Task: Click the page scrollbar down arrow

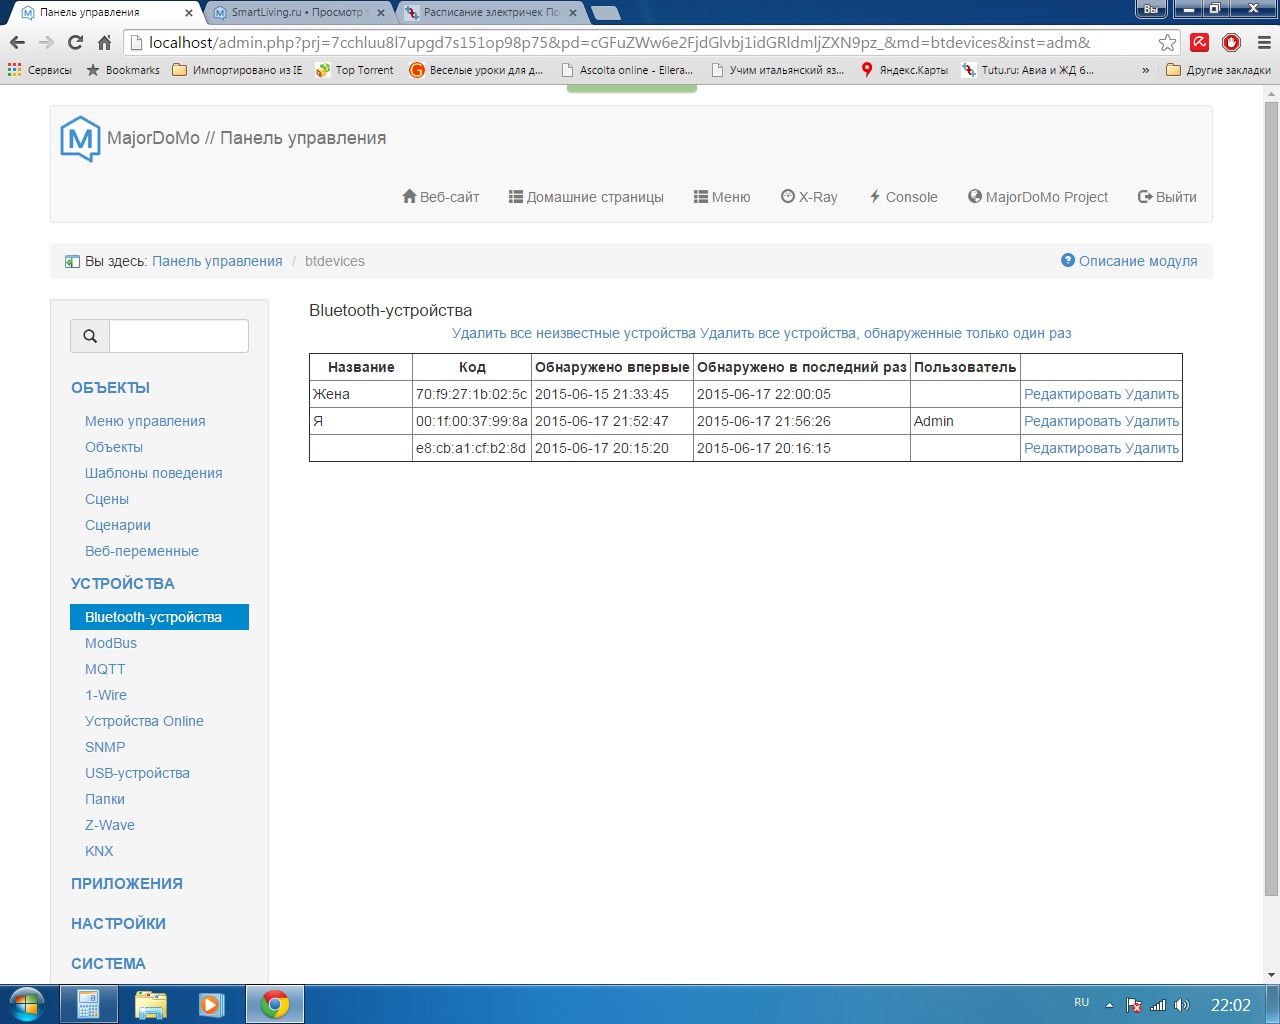Action: [1271, 976]
